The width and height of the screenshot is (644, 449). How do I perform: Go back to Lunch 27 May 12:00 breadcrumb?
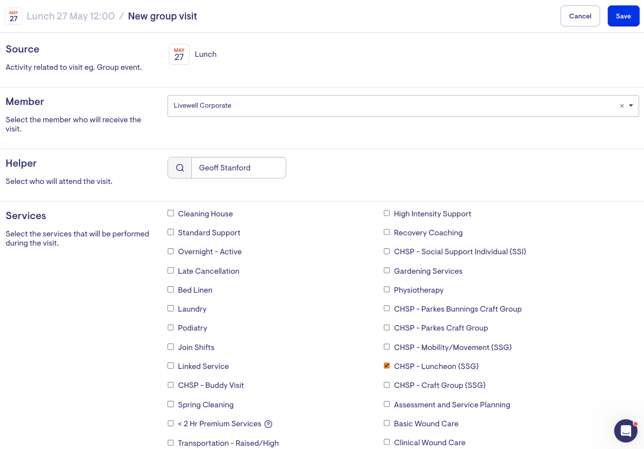pos(70,16)
